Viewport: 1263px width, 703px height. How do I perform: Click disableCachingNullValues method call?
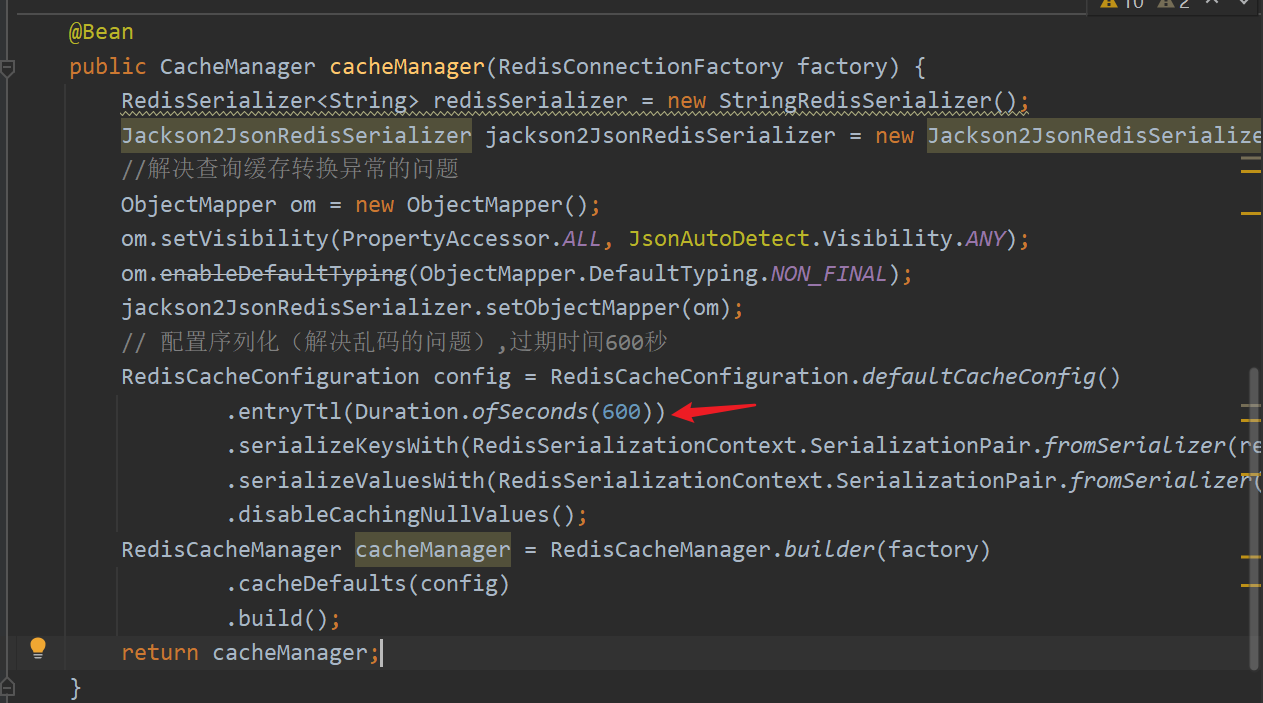pos(394,514)
